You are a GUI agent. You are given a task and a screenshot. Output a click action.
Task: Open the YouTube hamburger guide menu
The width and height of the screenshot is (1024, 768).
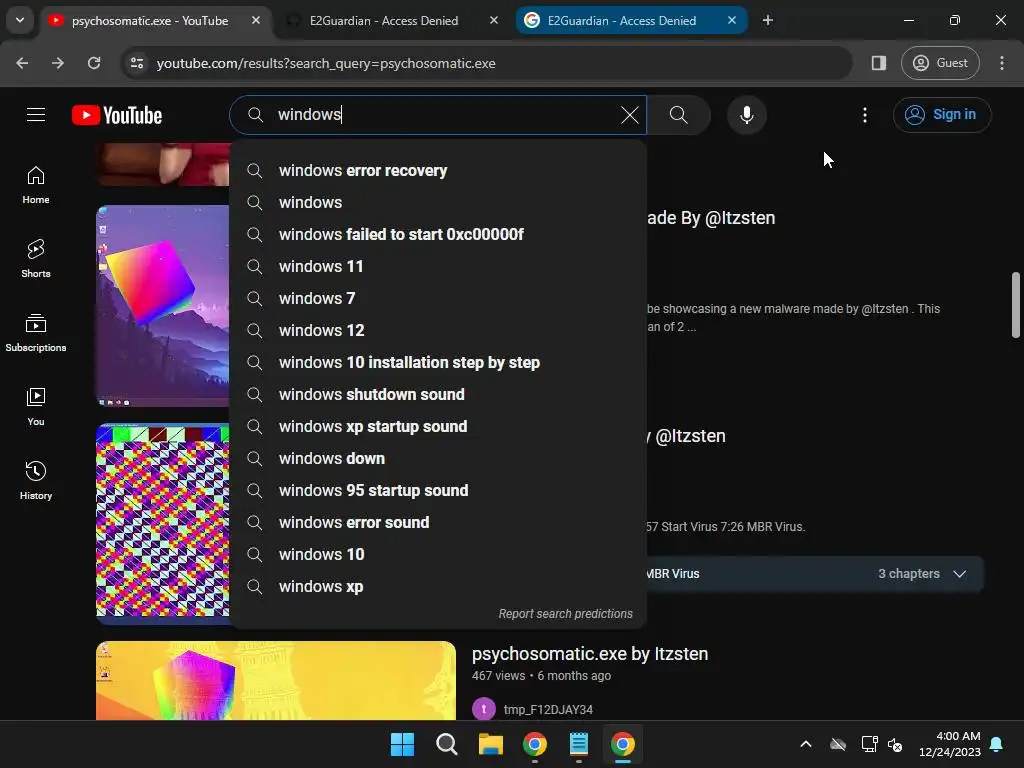pos(36,115)
